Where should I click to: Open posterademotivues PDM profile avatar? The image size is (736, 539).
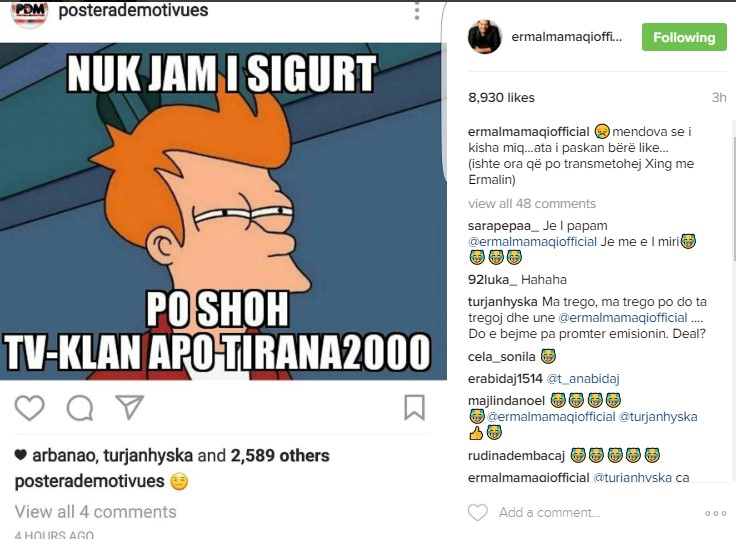click(30, 13)
